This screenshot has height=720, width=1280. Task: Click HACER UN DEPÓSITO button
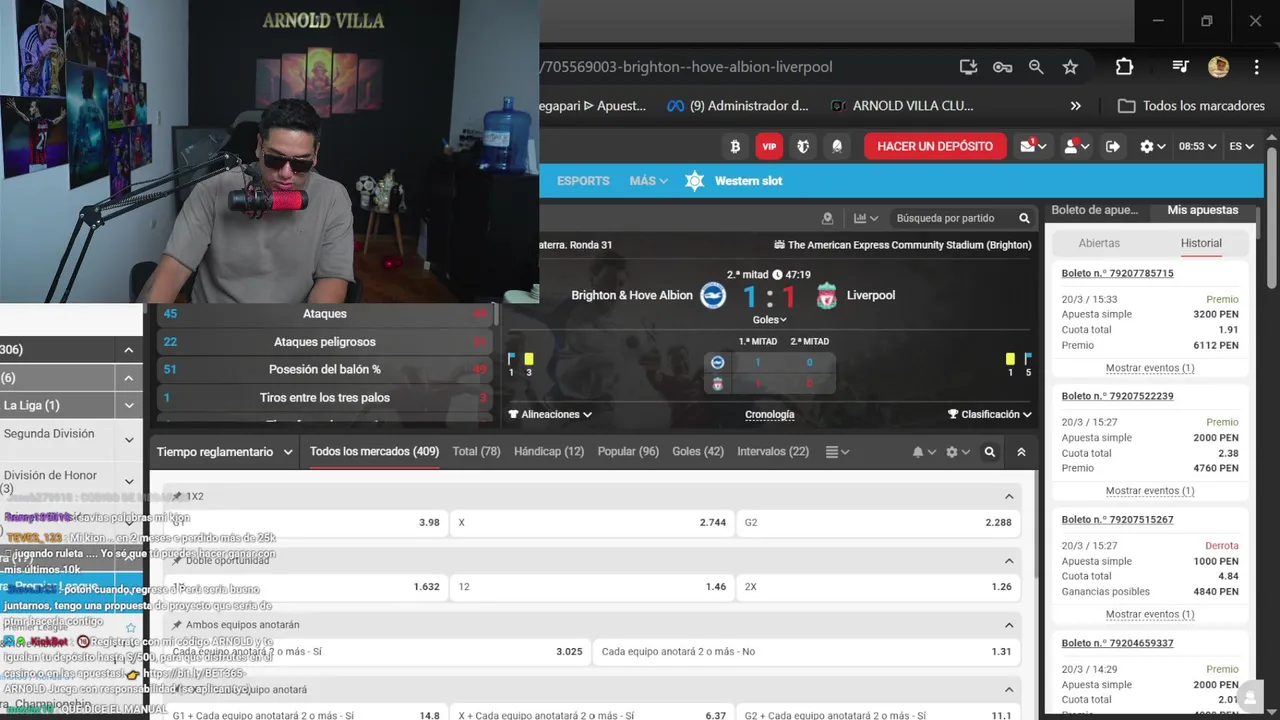(x=935, y=146)
